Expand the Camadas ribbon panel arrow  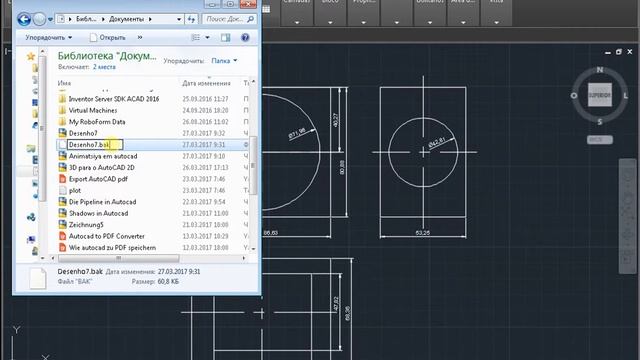tap(297, 22)
